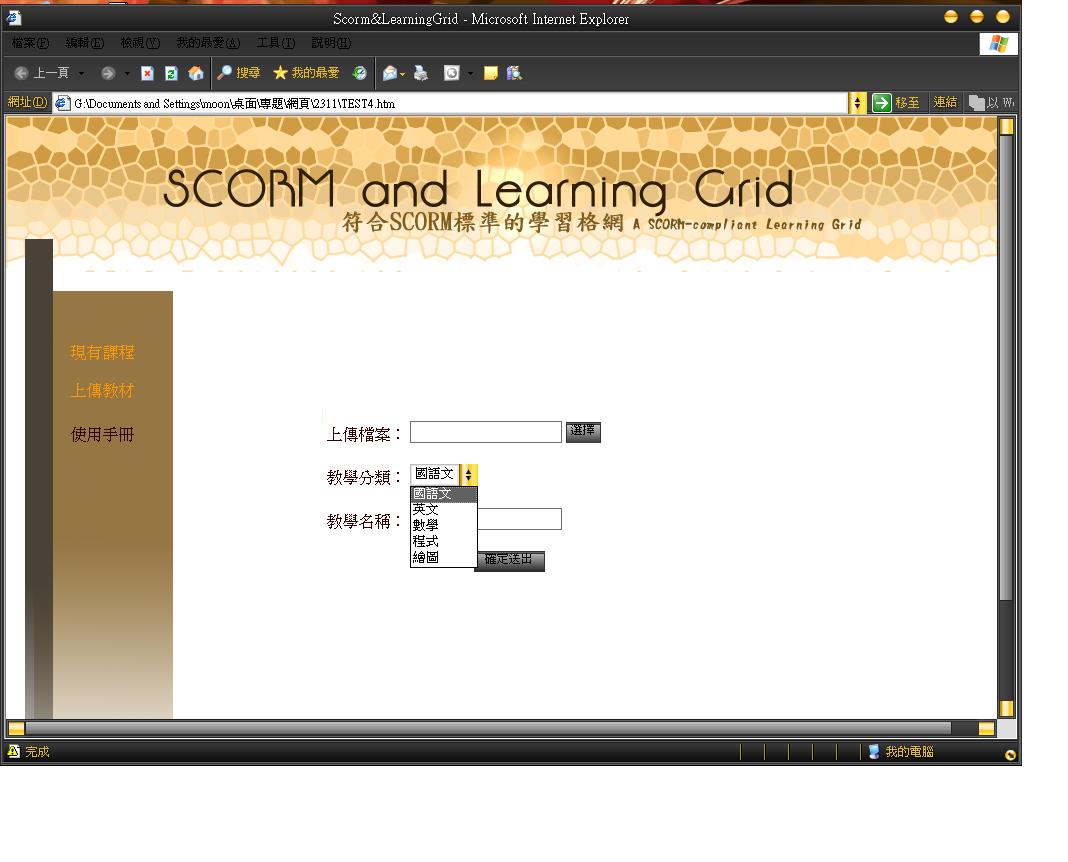Screen dimensions: 1068x862
Task: Click the 上傳檔案 file path field
Action: coord(485,432)
